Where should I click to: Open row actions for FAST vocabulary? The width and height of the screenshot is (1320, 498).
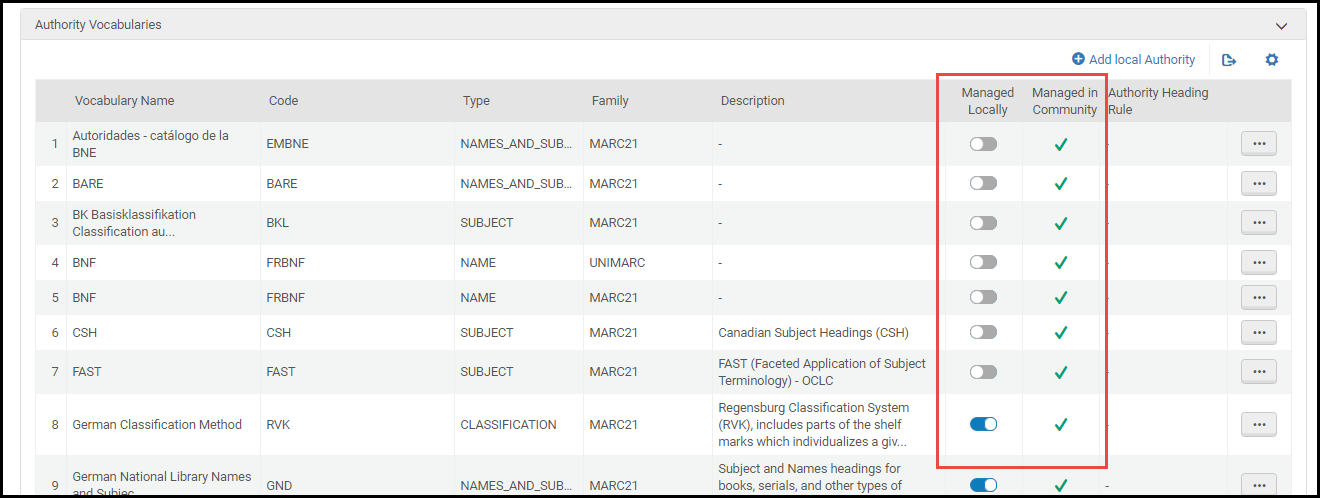click(1258, 372)
